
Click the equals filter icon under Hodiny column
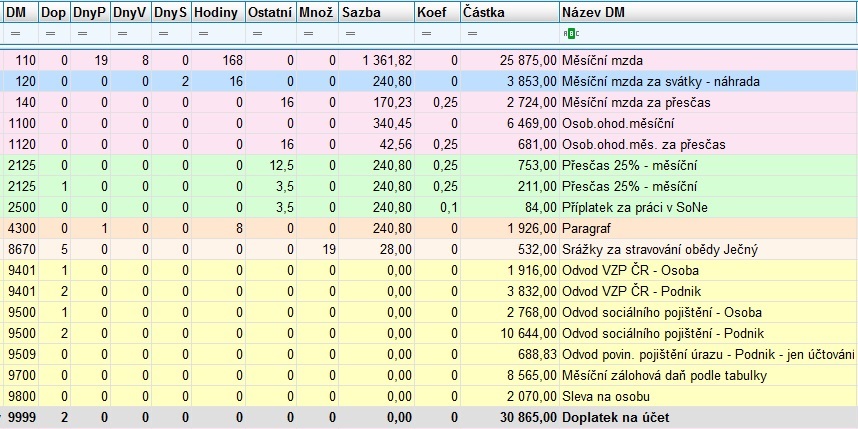[x=199, y=35]
